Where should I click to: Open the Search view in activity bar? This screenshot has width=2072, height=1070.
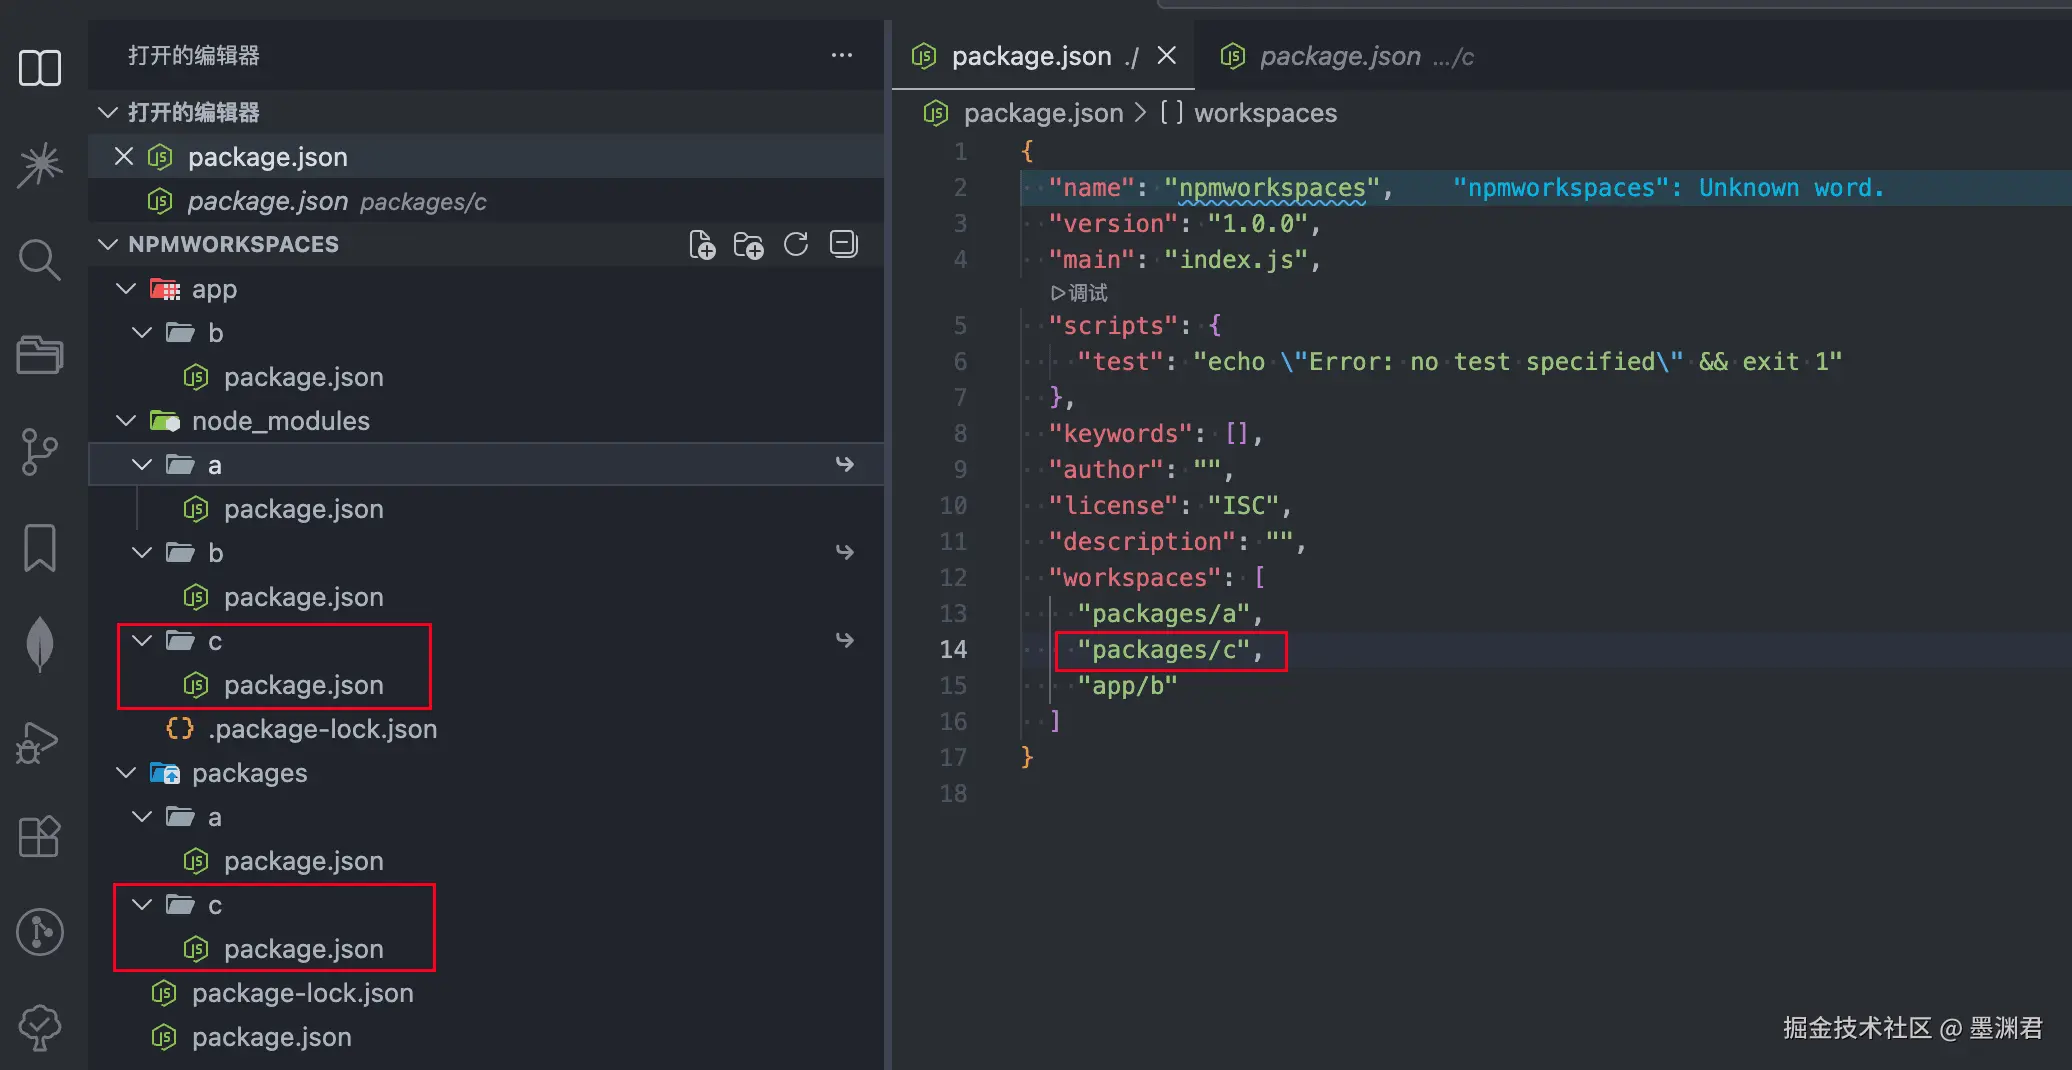[40, 260]
